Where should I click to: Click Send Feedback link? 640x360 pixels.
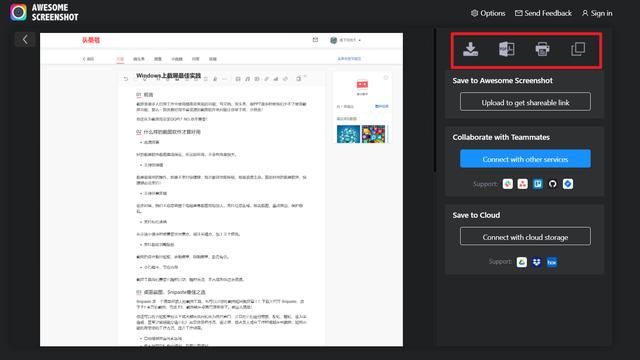click(543, 13)
